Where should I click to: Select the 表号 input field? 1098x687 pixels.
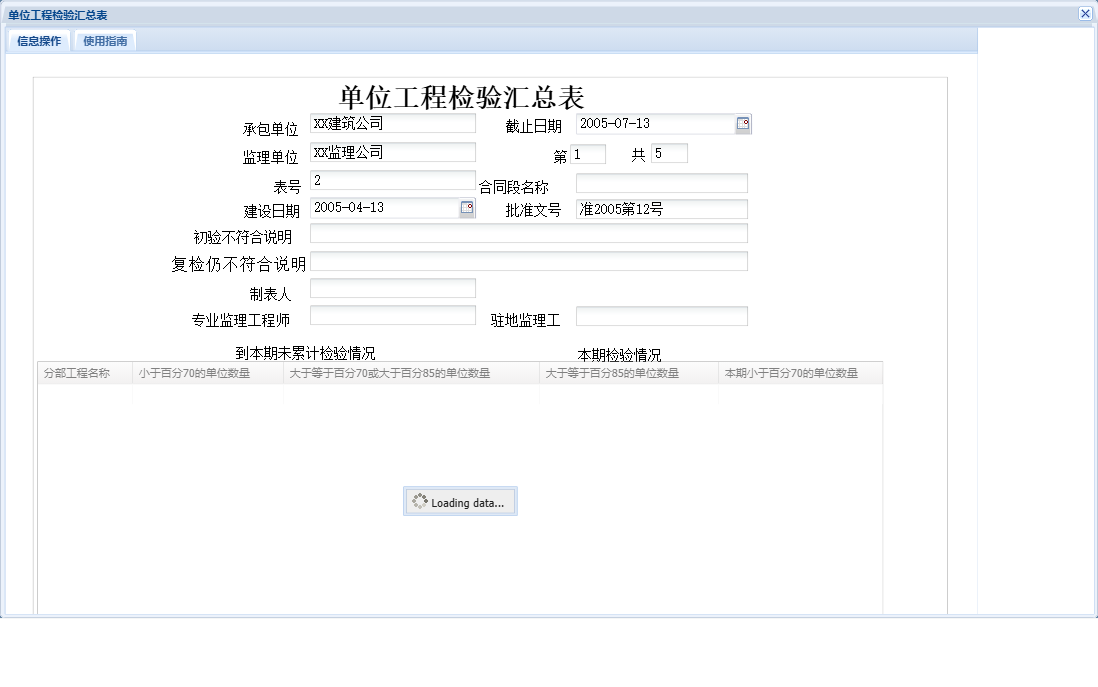click(390, 180)
